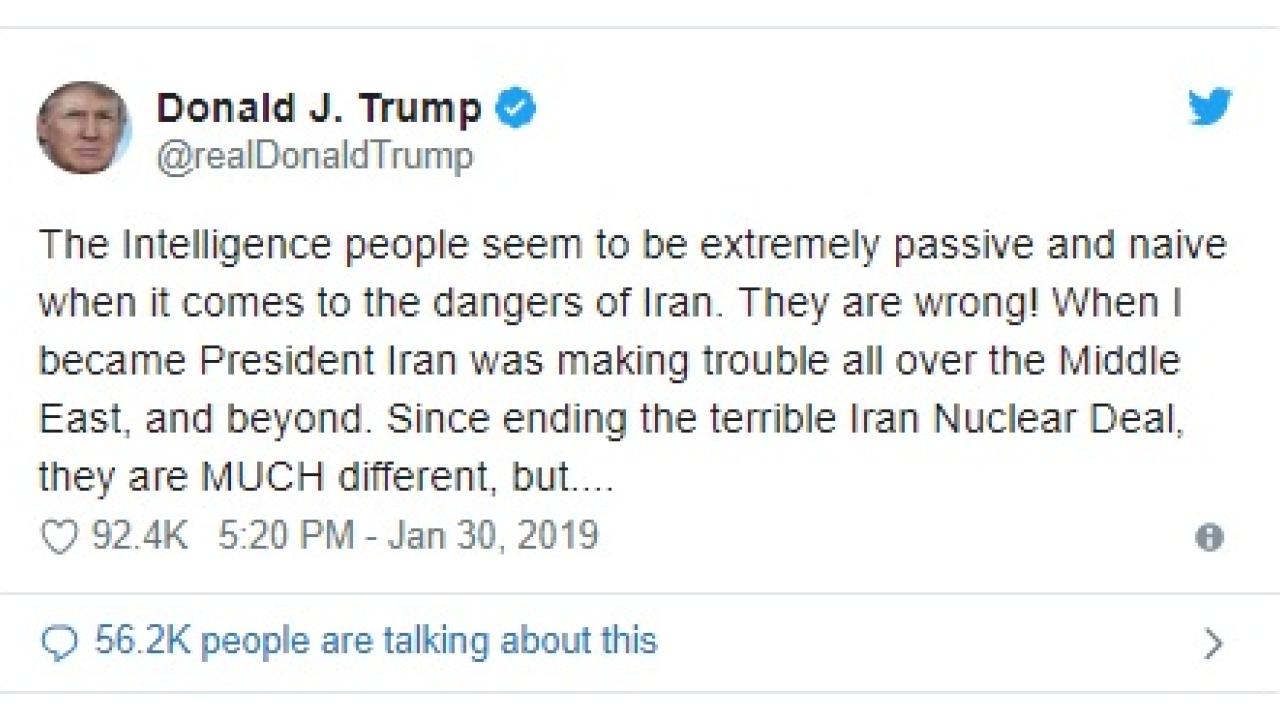Click the reply speech bubble icon

pyautogui.click(x=59, y=642)
